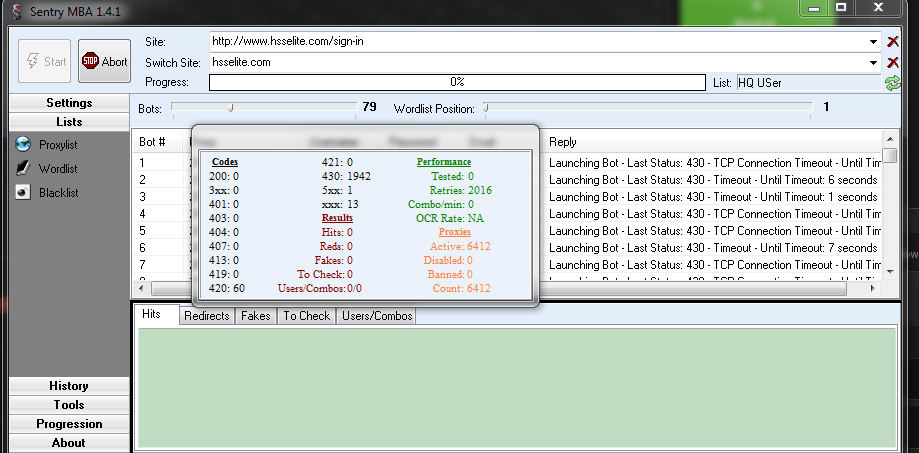919x453 pixels.
Task: Click the Wordlist Position slider handle
Action: tap(485, 107)
